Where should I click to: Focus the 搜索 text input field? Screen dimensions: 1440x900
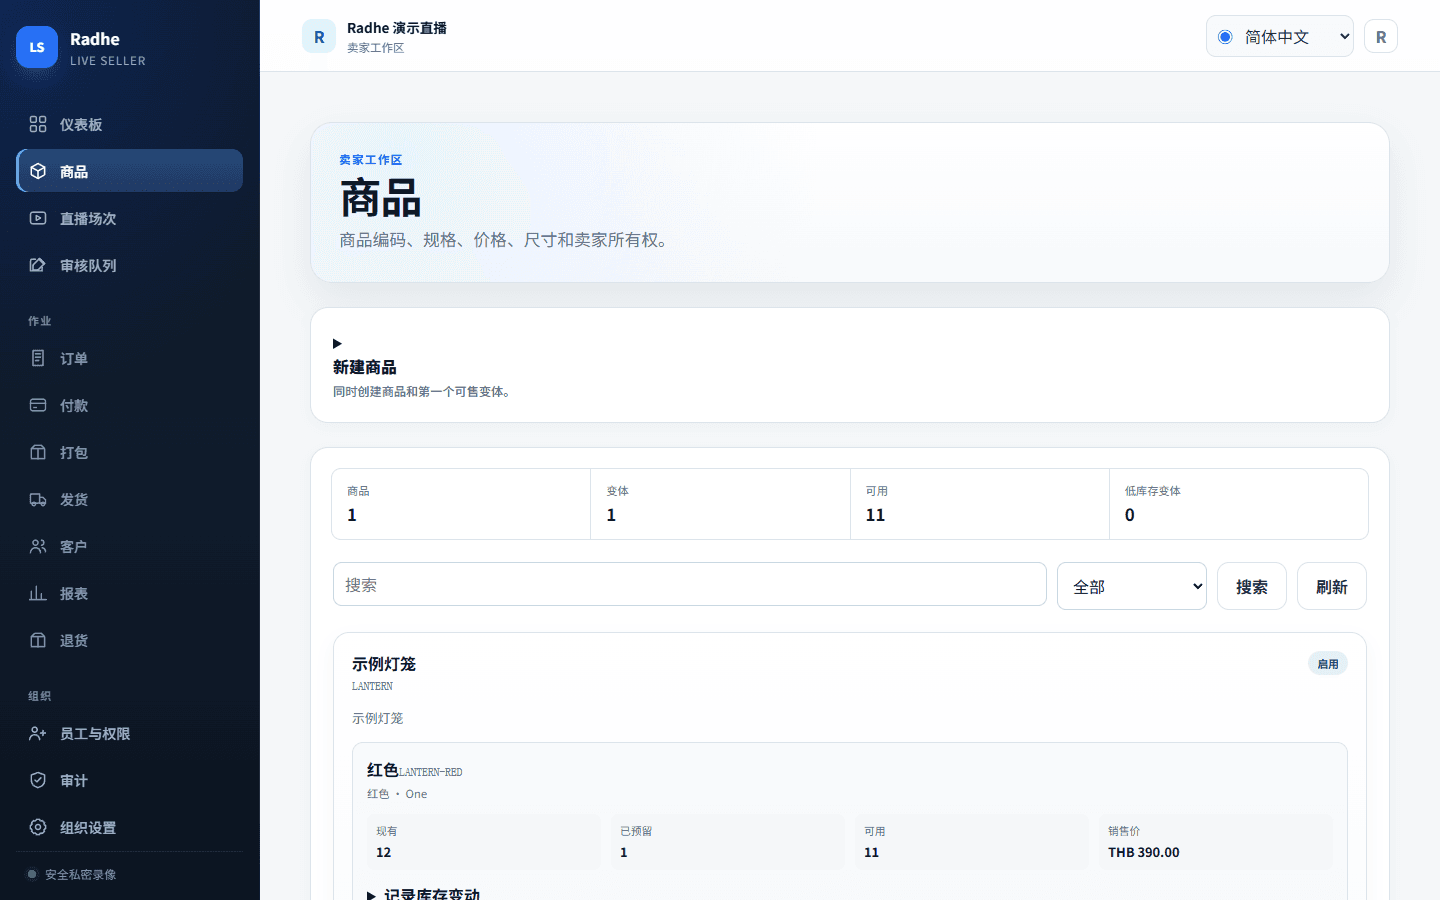pyautogui.click(x=690, y=585)
